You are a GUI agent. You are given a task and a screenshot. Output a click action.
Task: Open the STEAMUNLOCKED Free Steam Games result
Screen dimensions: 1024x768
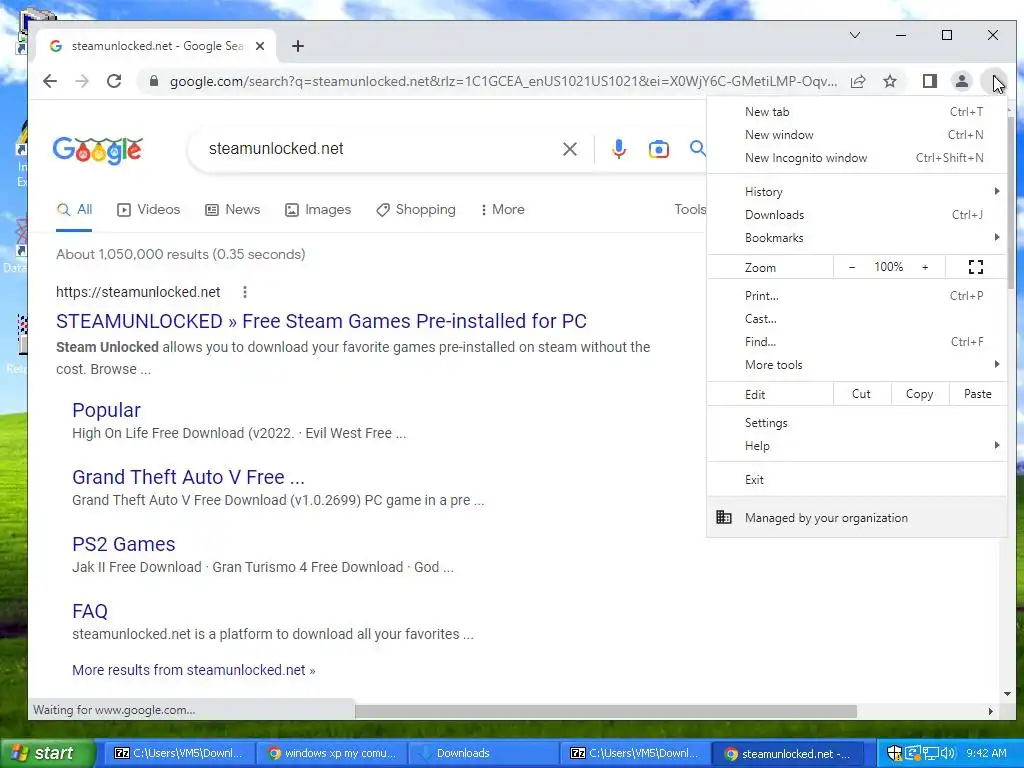pyautogui.click(x=321, y=321)
